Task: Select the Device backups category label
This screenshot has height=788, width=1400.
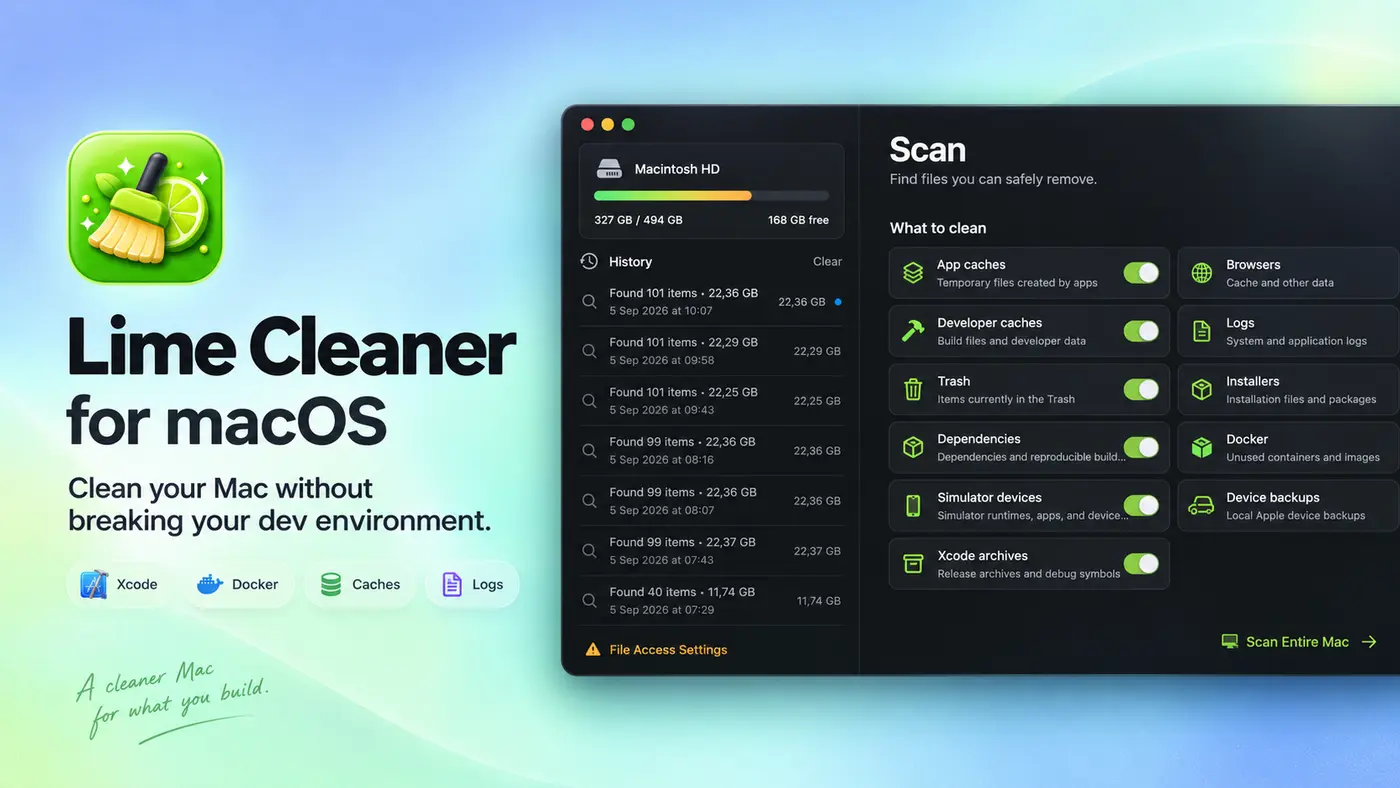Action: 1273,497
